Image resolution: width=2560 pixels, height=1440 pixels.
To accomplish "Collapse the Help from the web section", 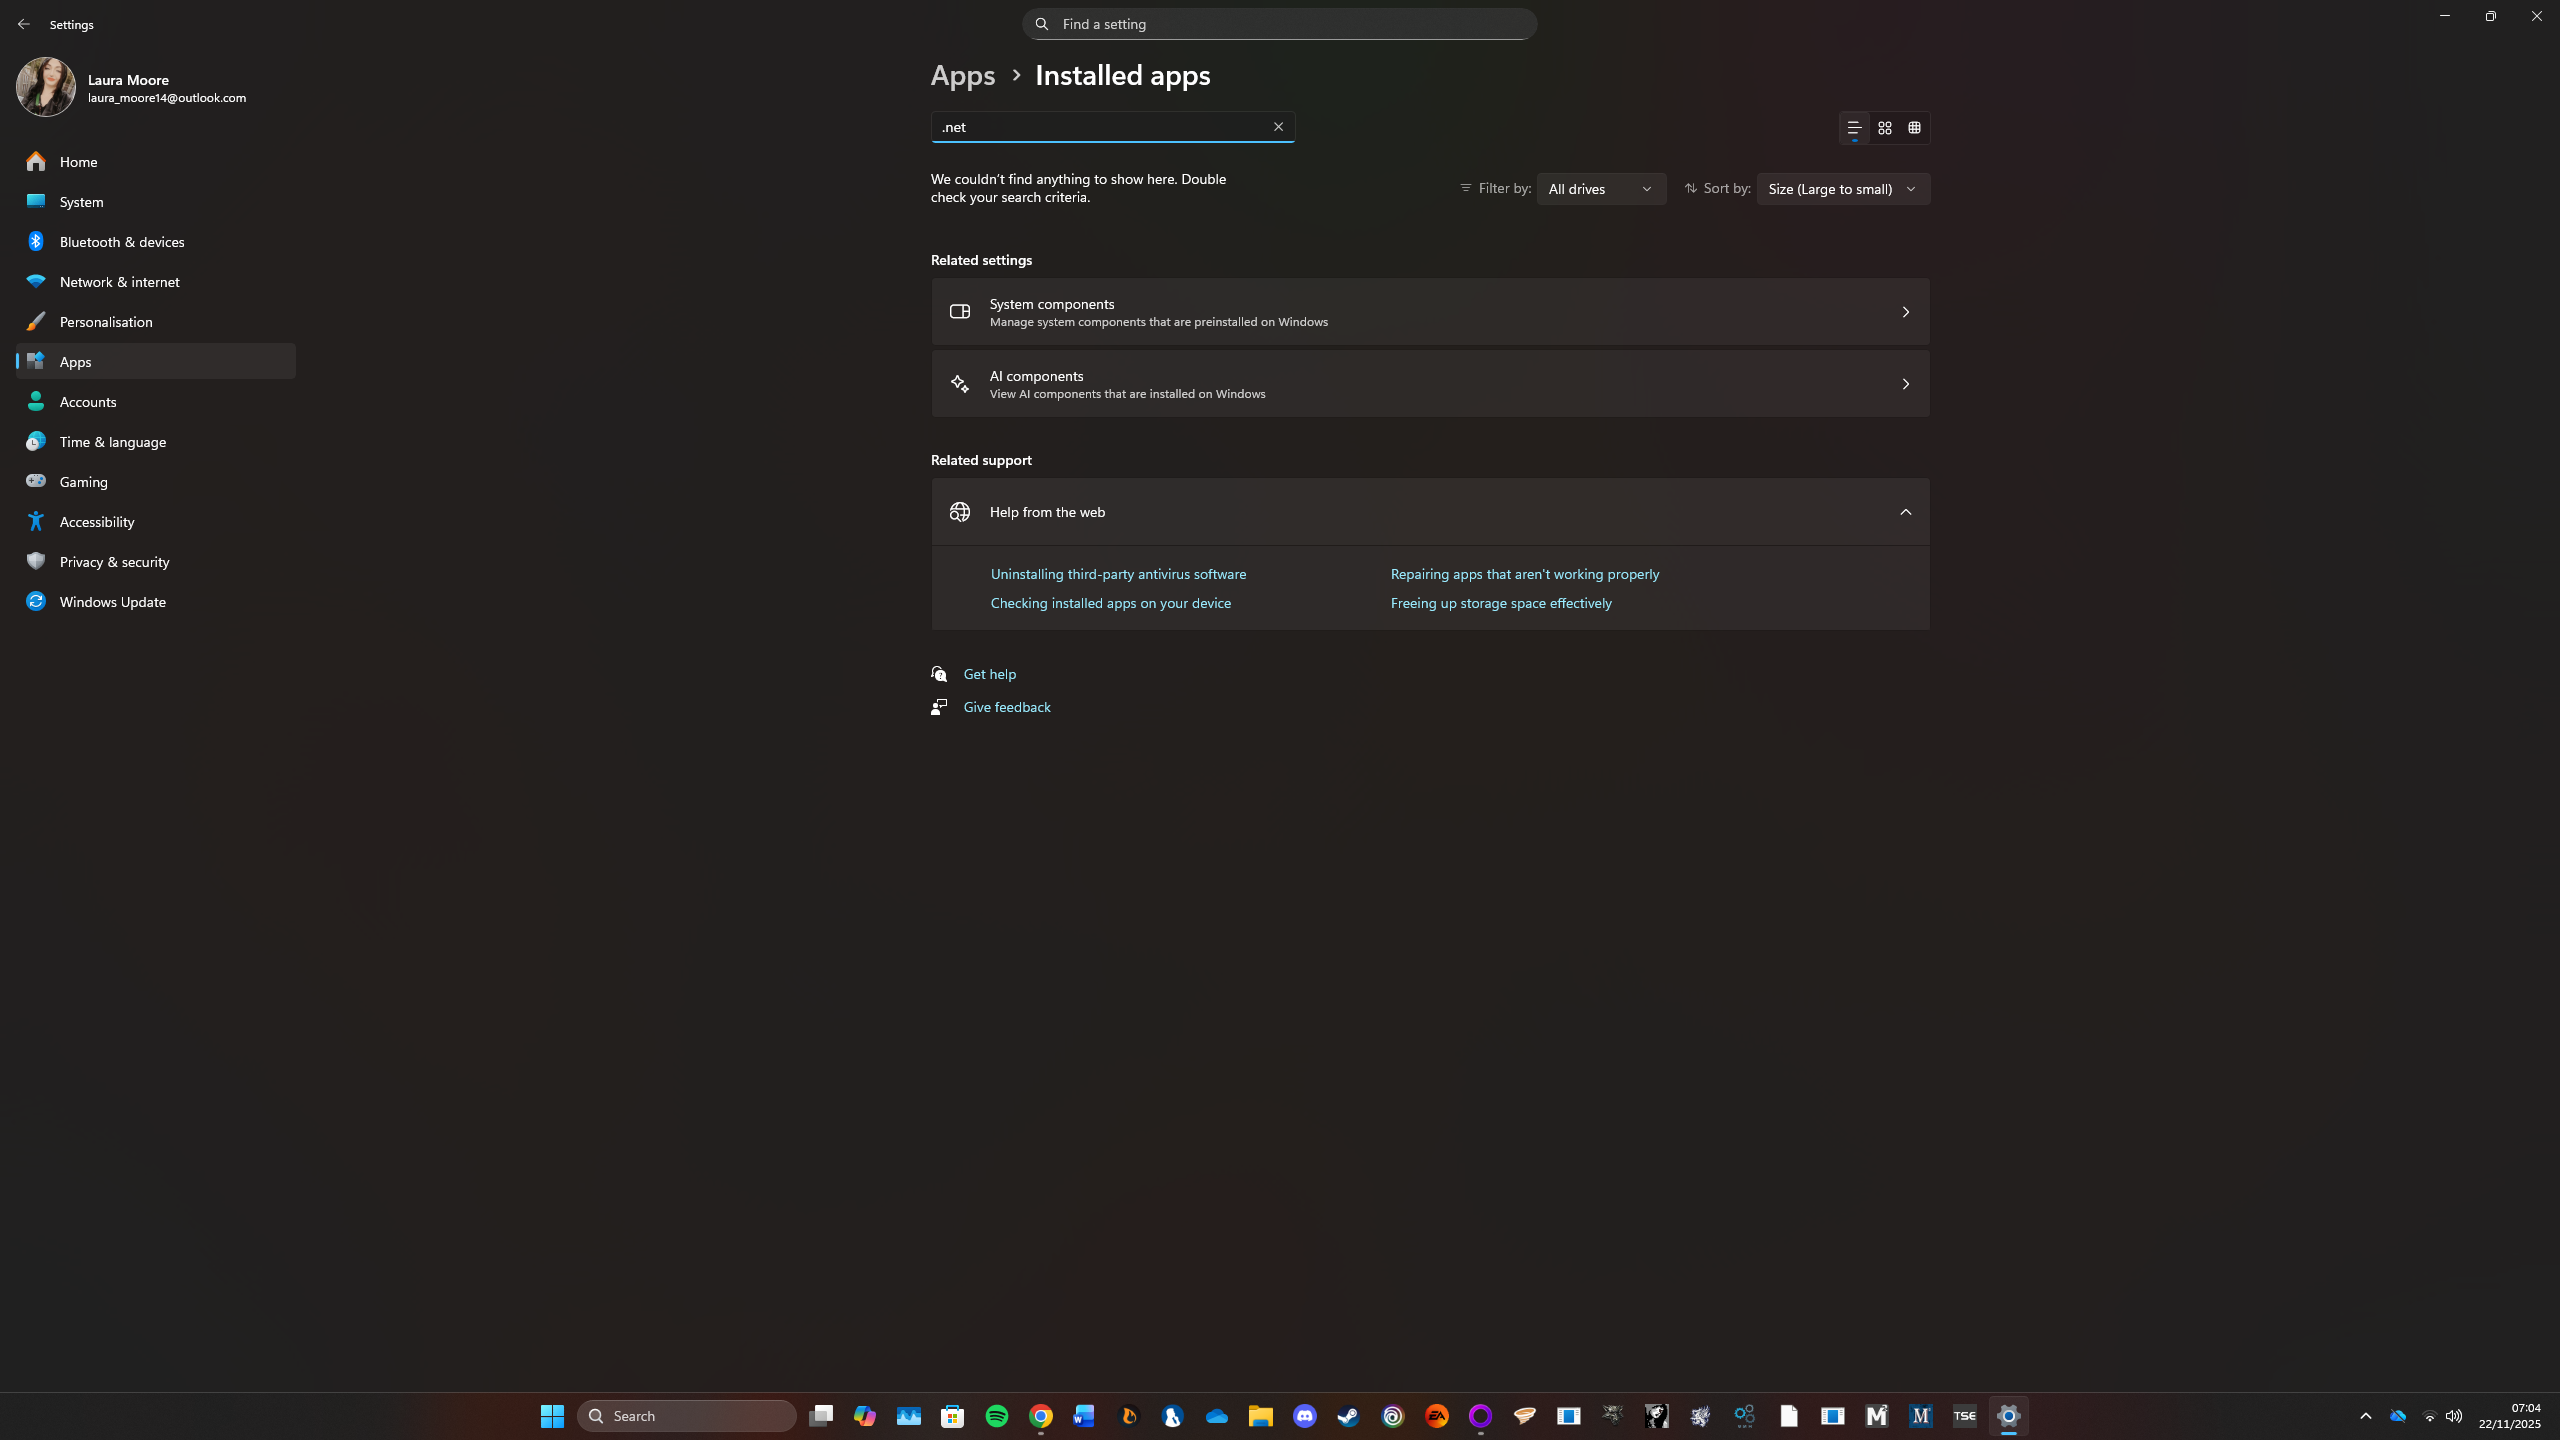I will (1904, 511).
